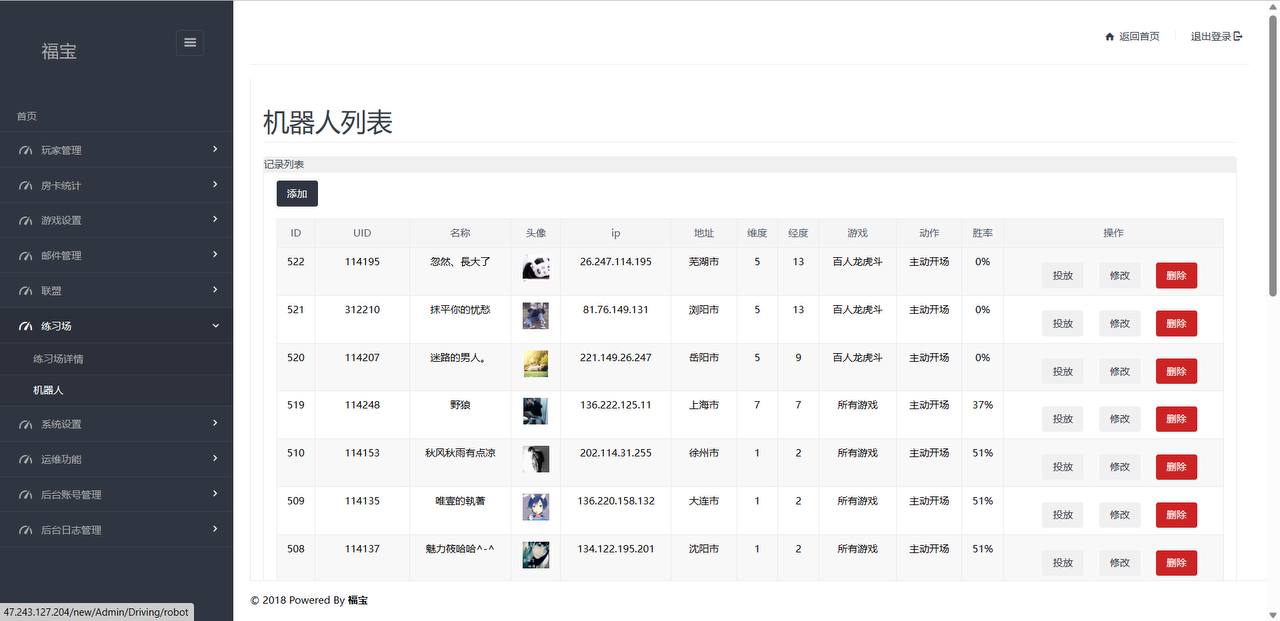The height and width of the screenshot is (621, 1280).
Task: Expand 房卡统计 chevron arrow
Action: pos(215,184)
